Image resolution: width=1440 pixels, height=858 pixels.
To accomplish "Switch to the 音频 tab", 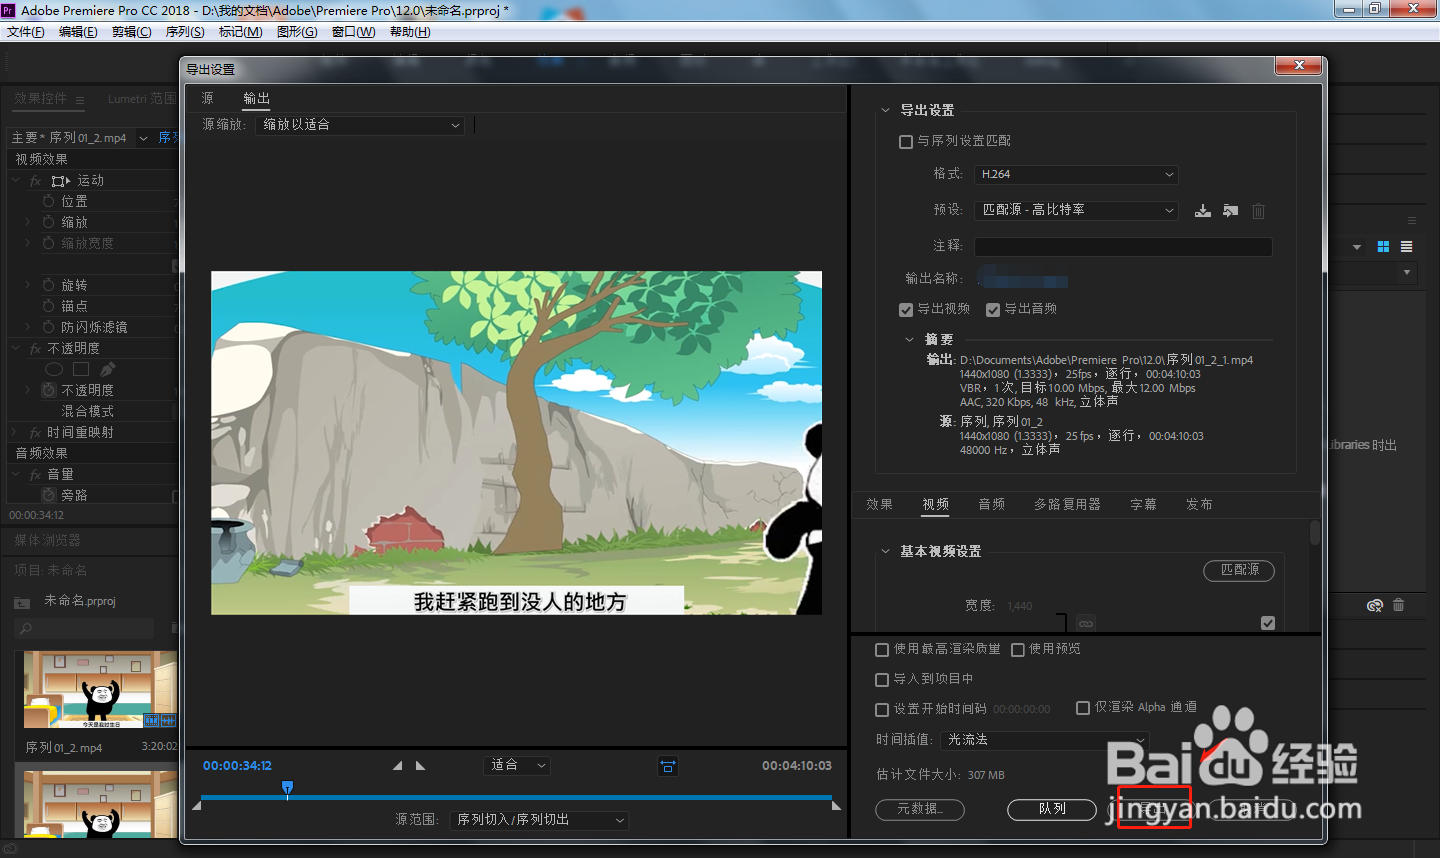I will pos(991,505).
